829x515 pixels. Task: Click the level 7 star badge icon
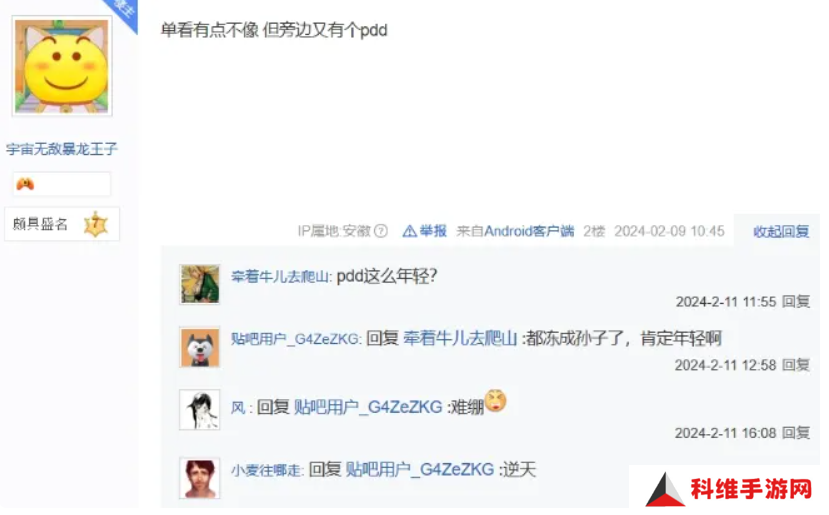[x=95, y=224]
